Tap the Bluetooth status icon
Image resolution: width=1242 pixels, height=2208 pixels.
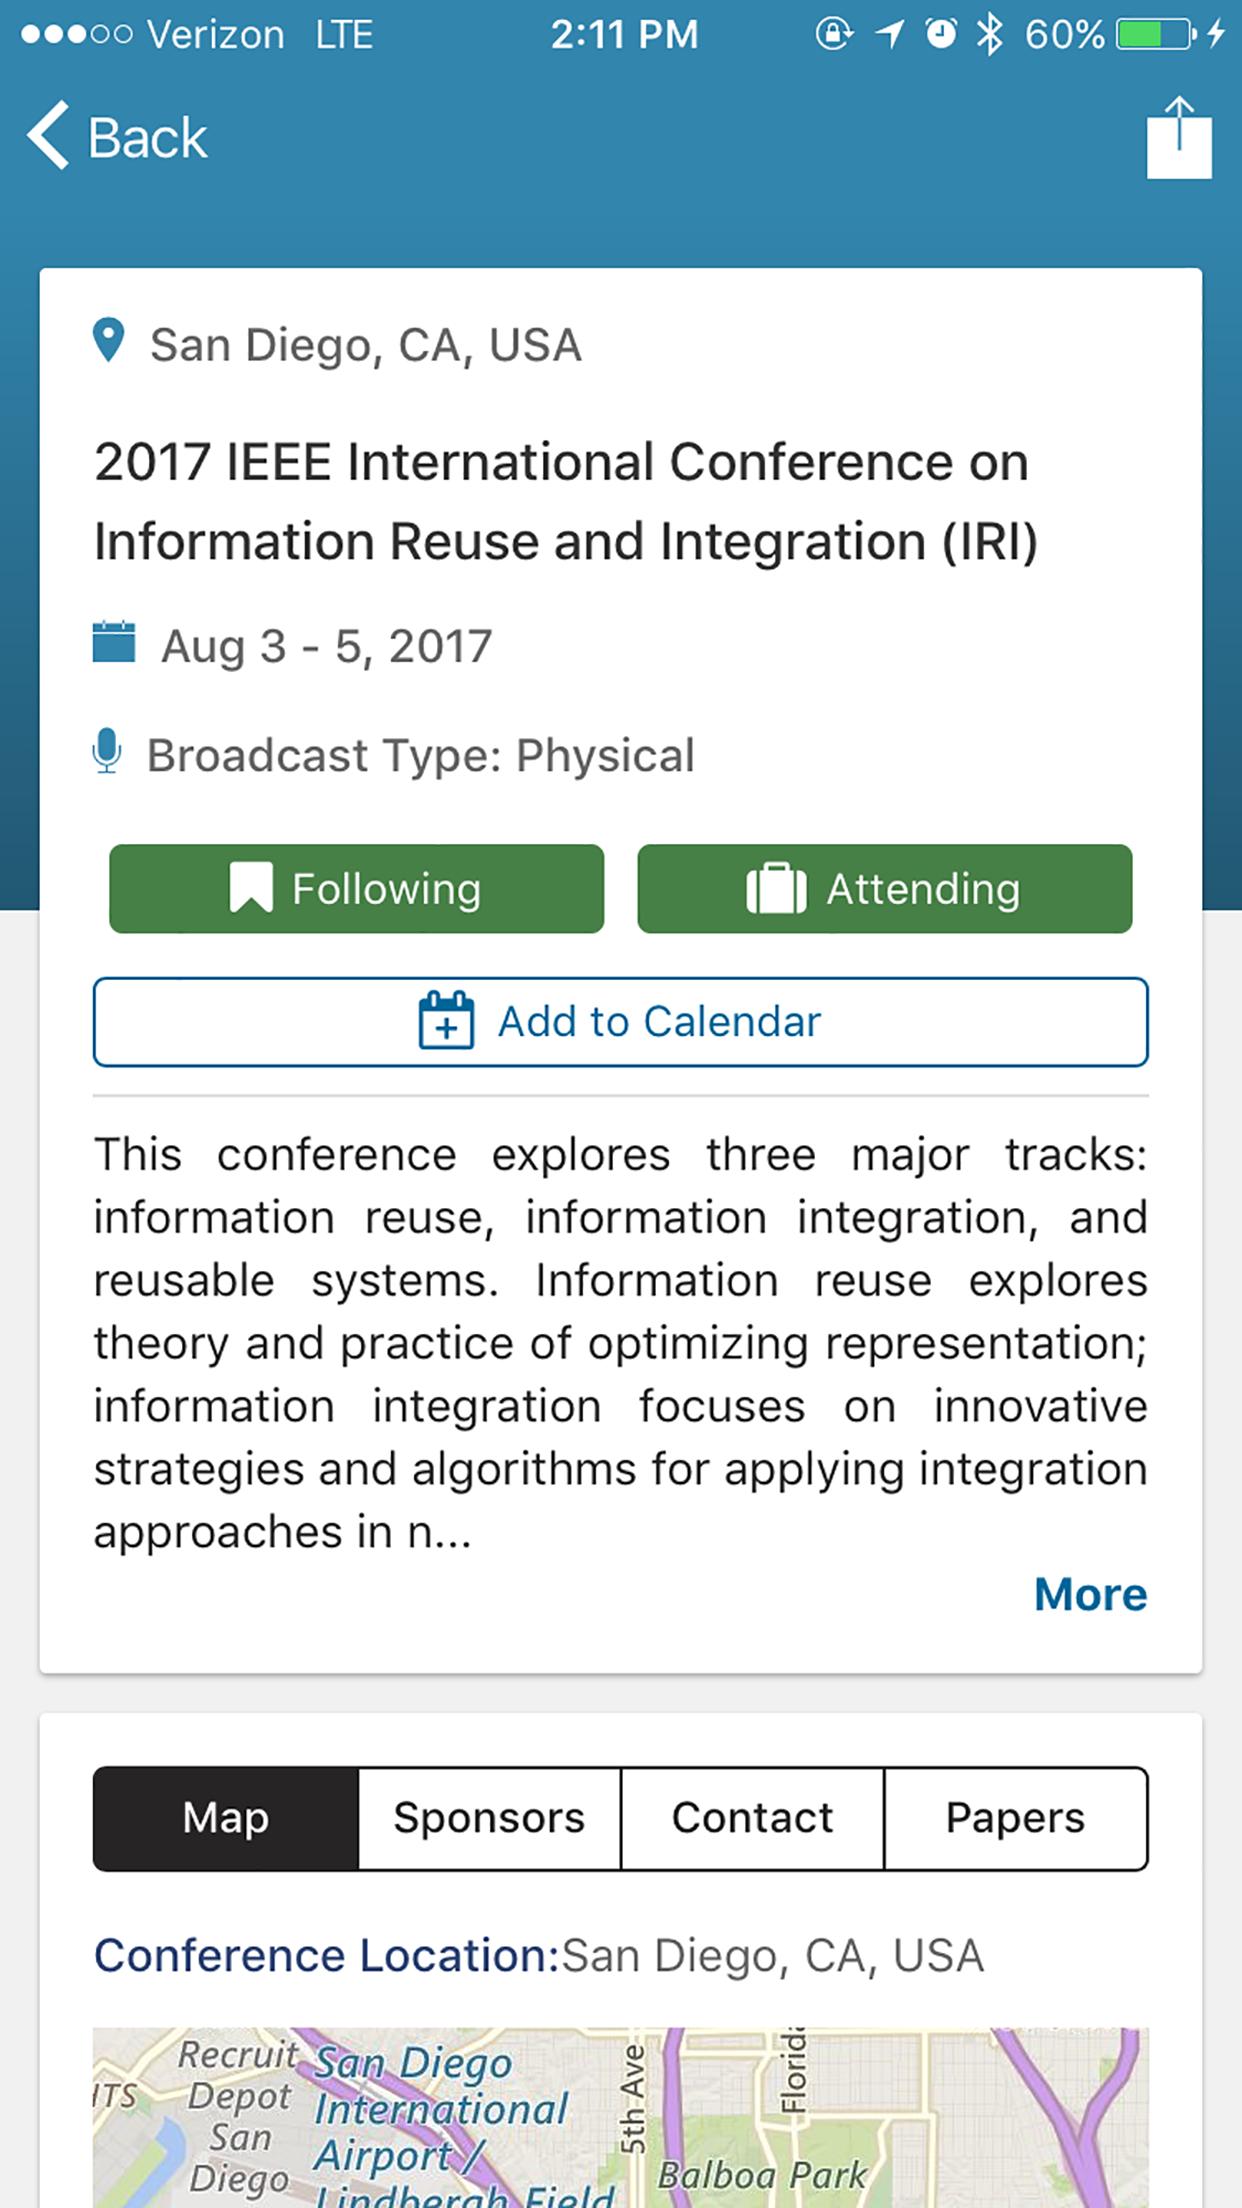(989, 35)
